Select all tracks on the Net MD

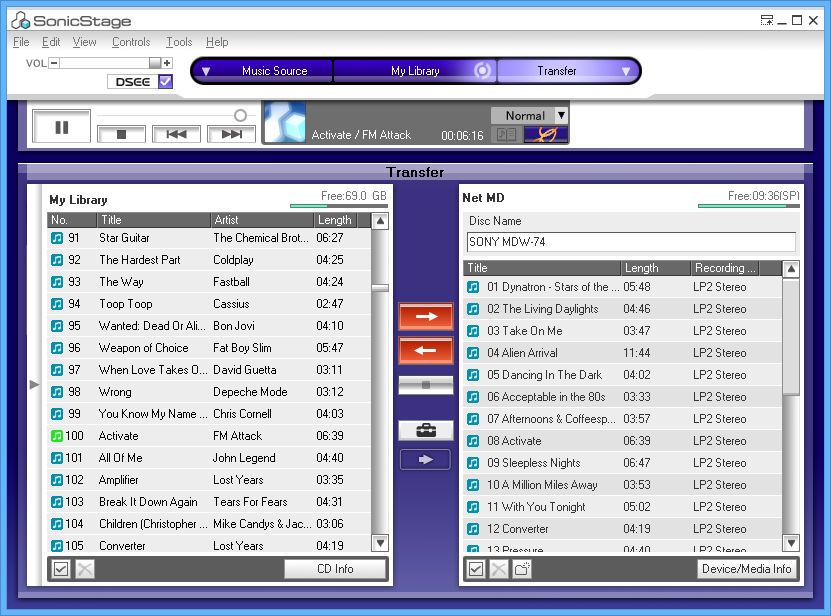coord(476,569)
